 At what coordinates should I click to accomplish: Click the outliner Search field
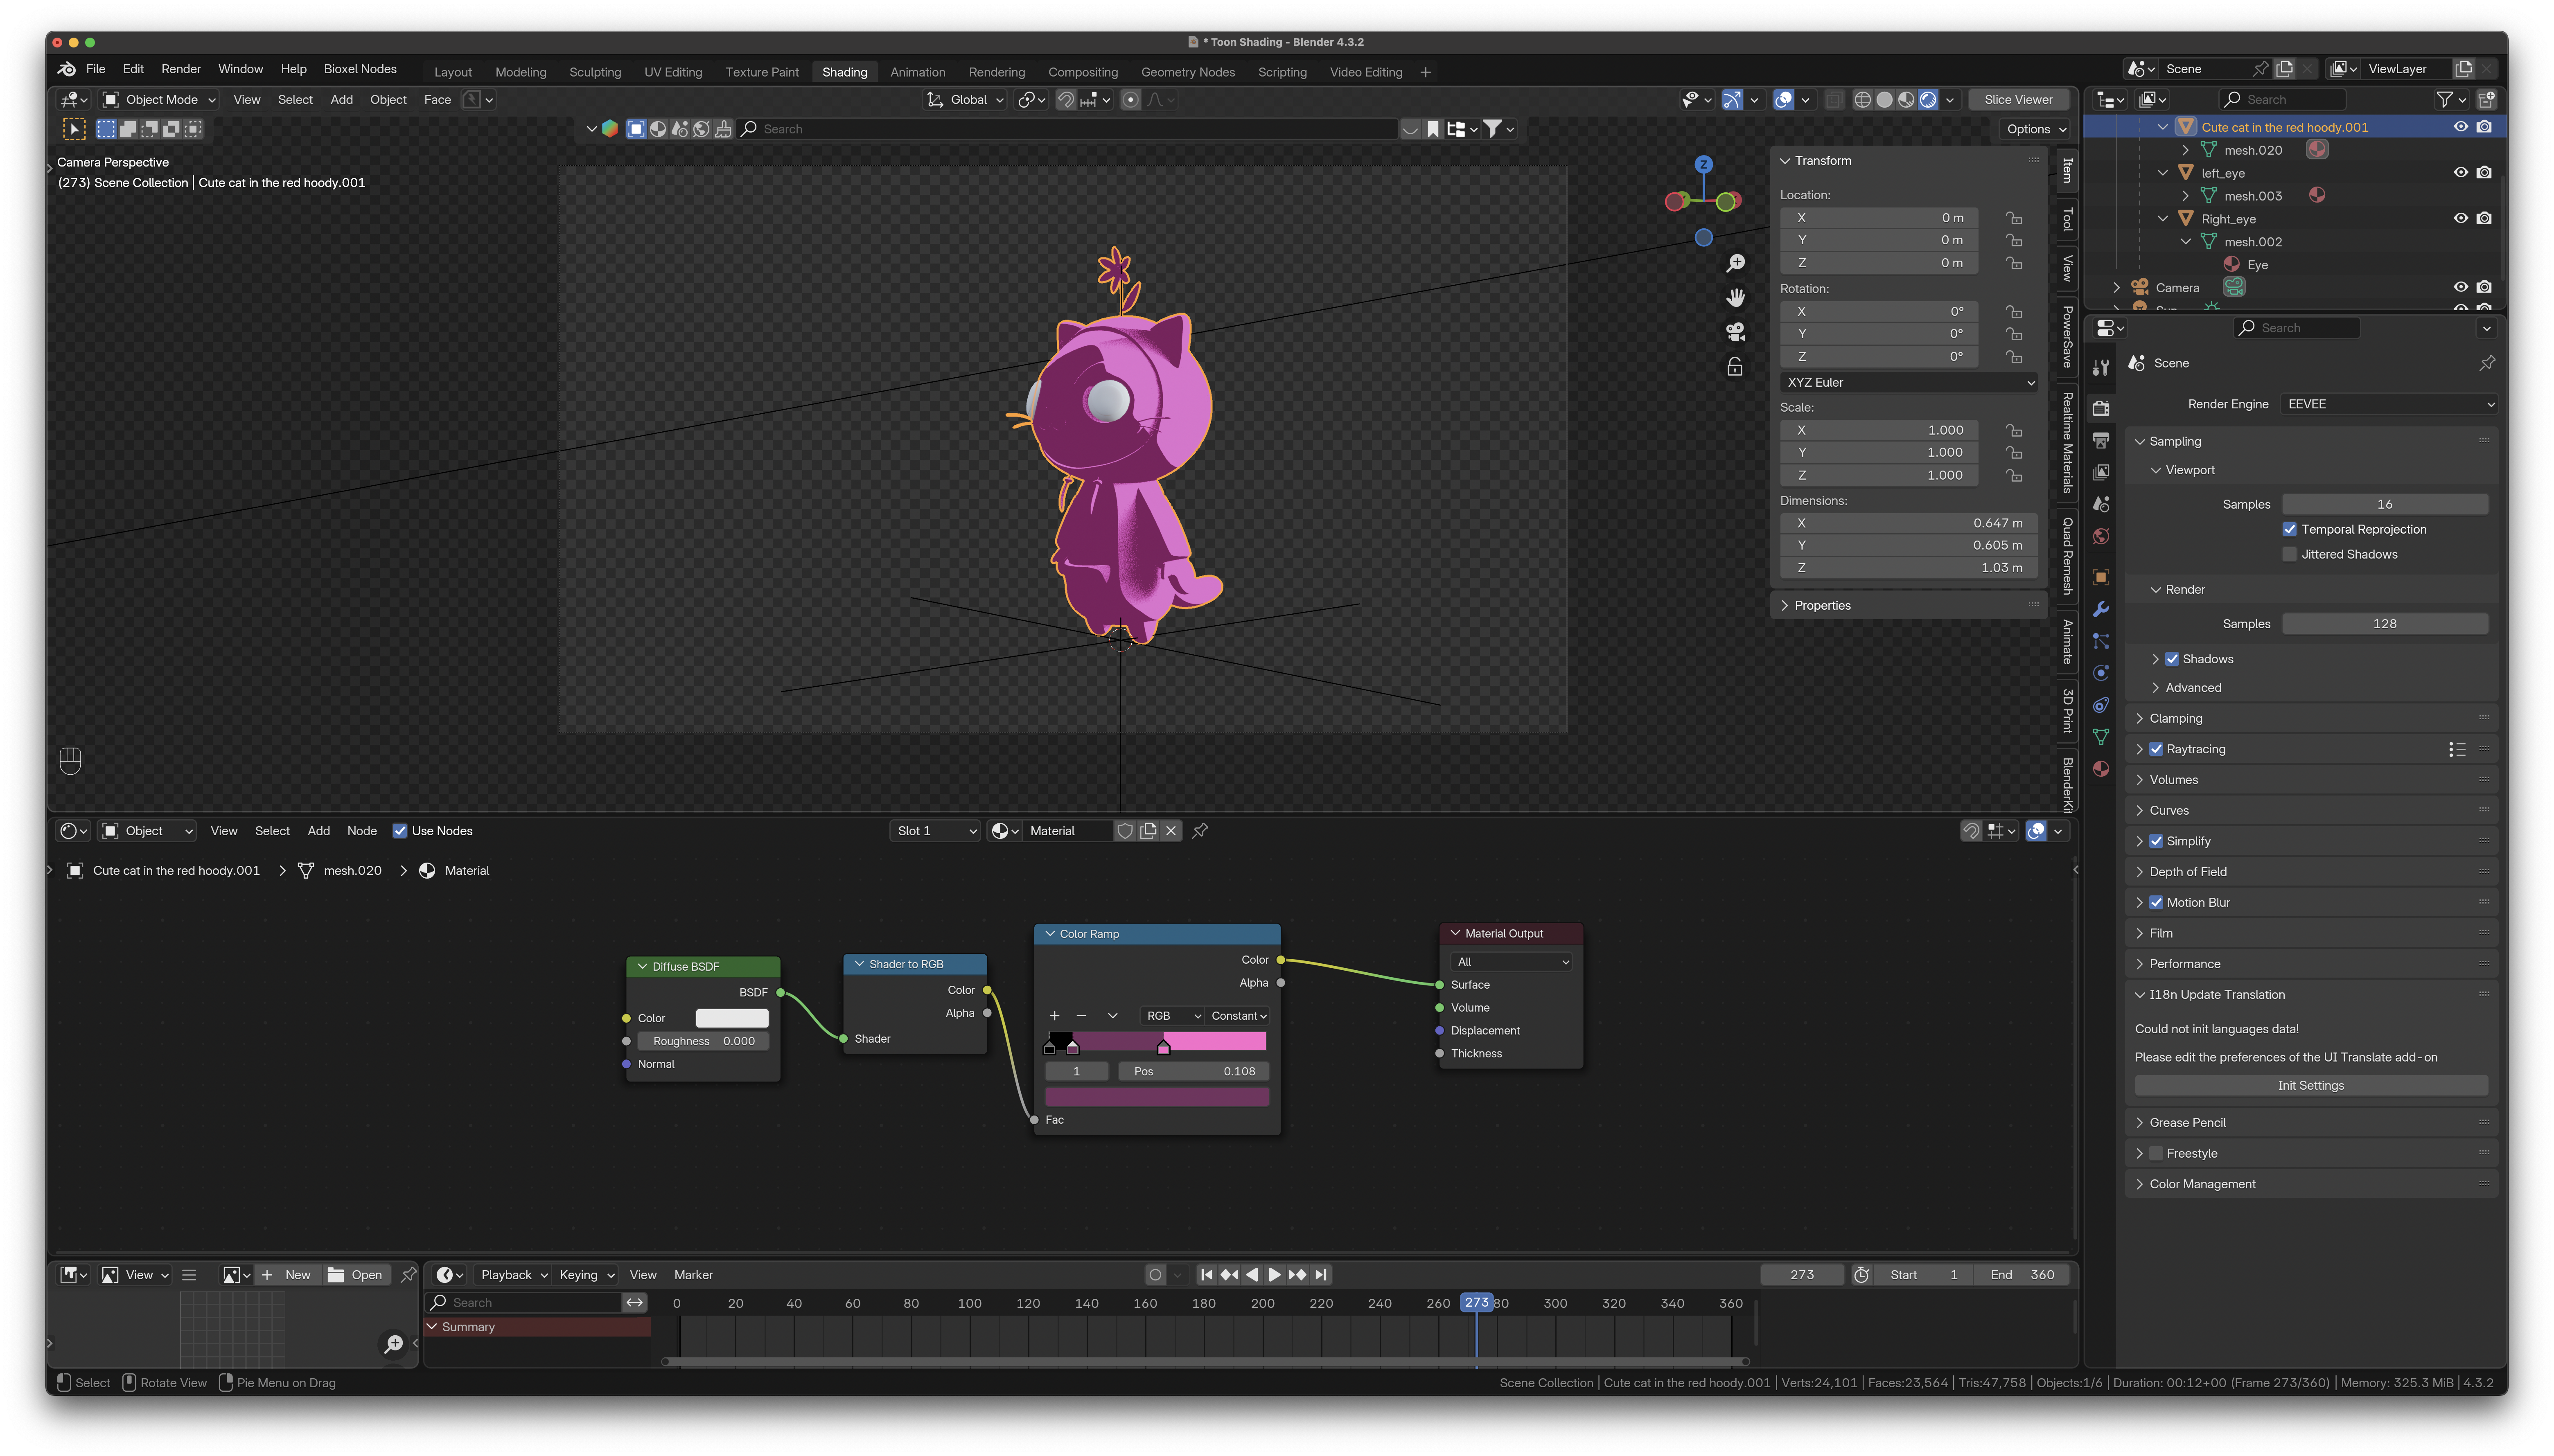click(x=2283, y=100)
